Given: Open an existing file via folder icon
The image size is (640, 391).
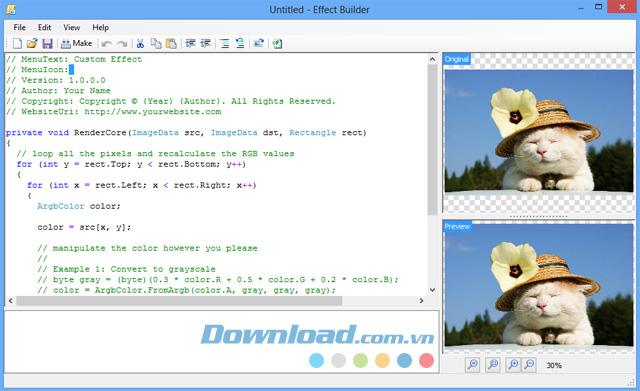Looking at the screenshot, I should point(32,43).
